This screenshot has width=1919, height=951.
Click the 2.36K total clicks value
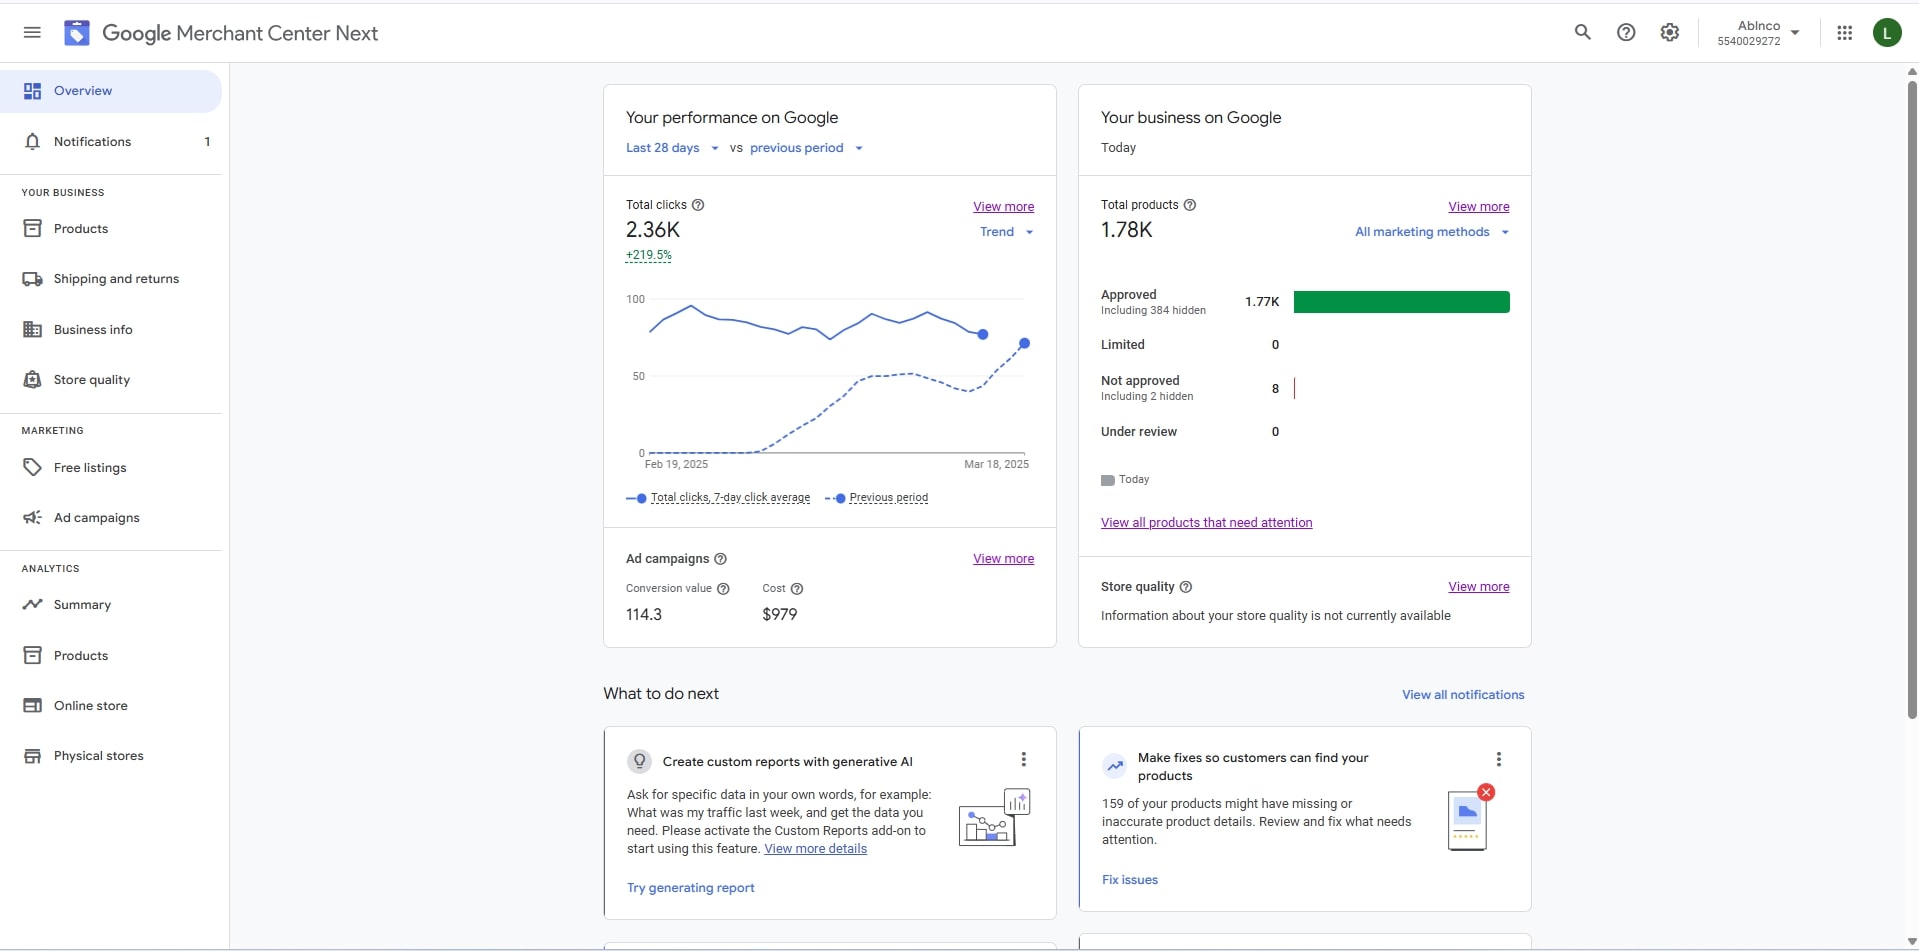[x=653, y=230]
